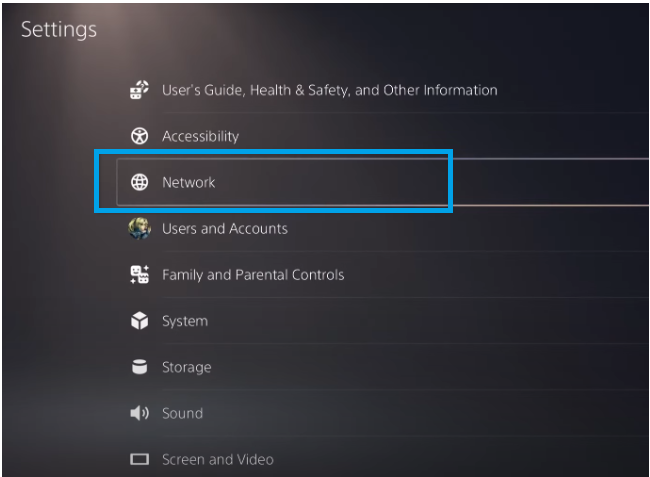
Task: Select the System settings label
Action: [x=184, y=321]
